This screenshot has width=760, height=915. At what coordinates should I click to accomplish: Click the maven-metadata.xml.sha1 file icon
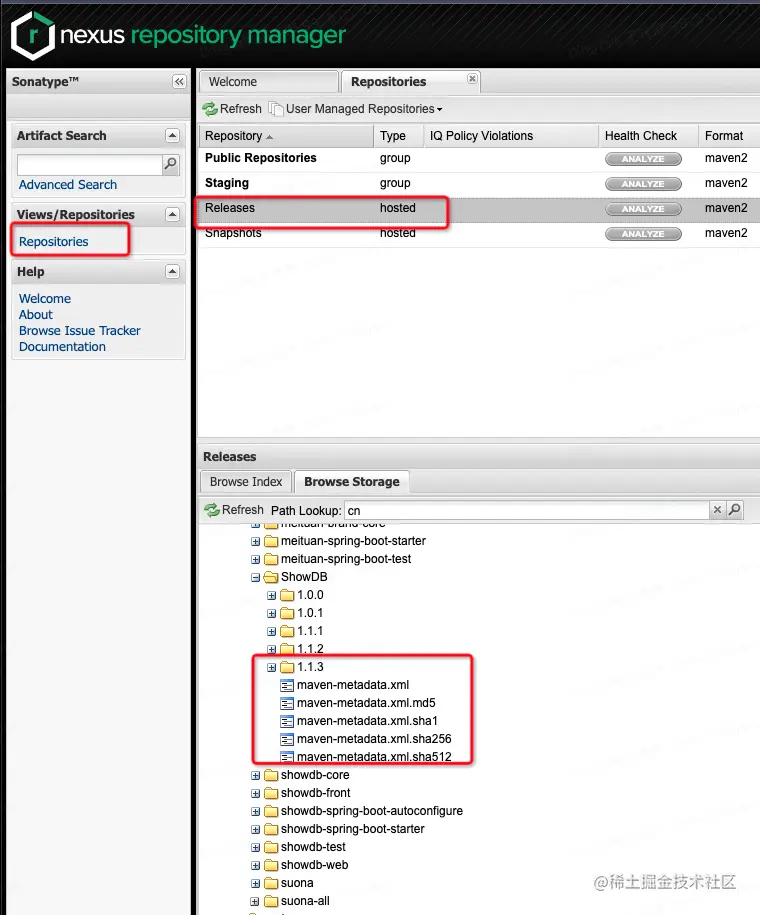point(287,721)
